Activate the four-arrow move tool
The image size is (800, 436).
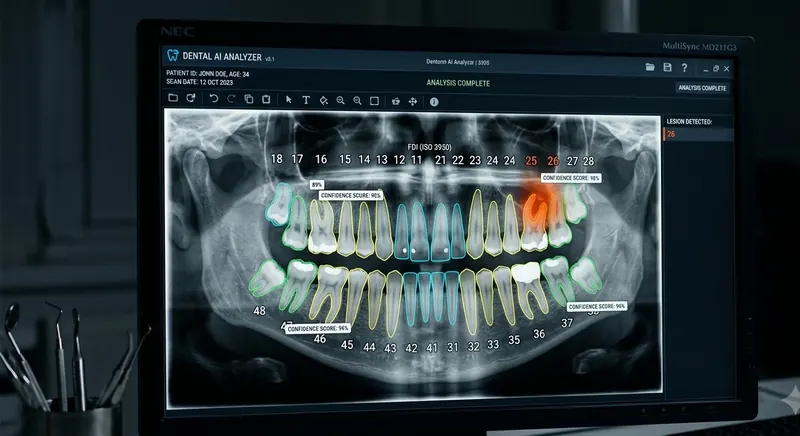(413, 101)
